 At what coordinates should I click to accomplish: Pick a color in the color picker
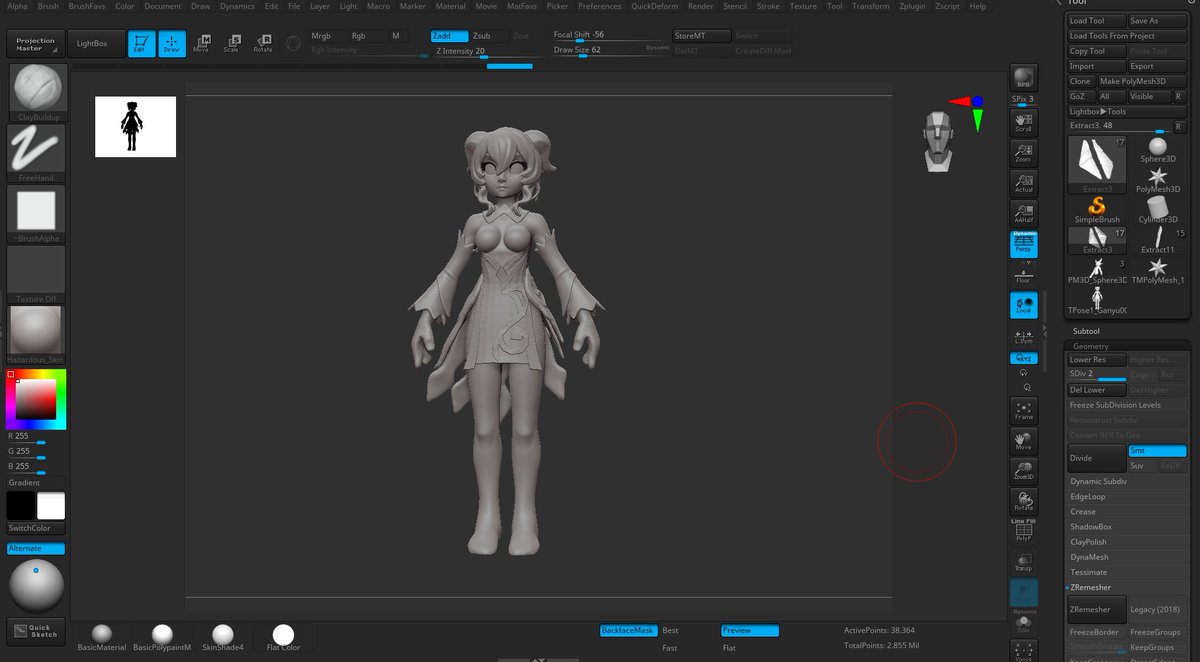click(36, 398)
